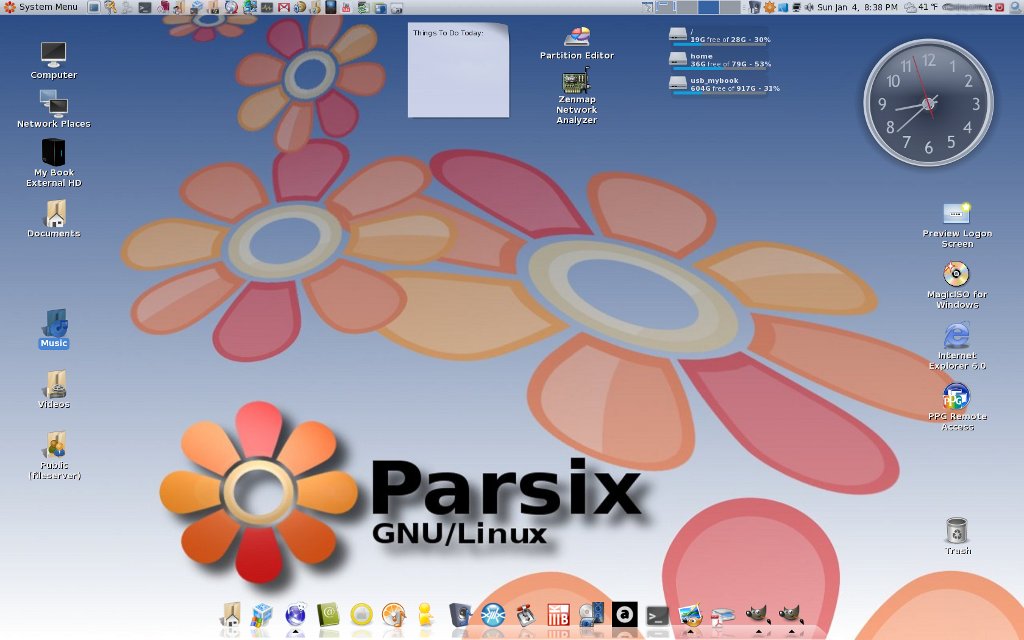Click the analog clock widget
1024x640 pixels.
(x=928, y=103)
